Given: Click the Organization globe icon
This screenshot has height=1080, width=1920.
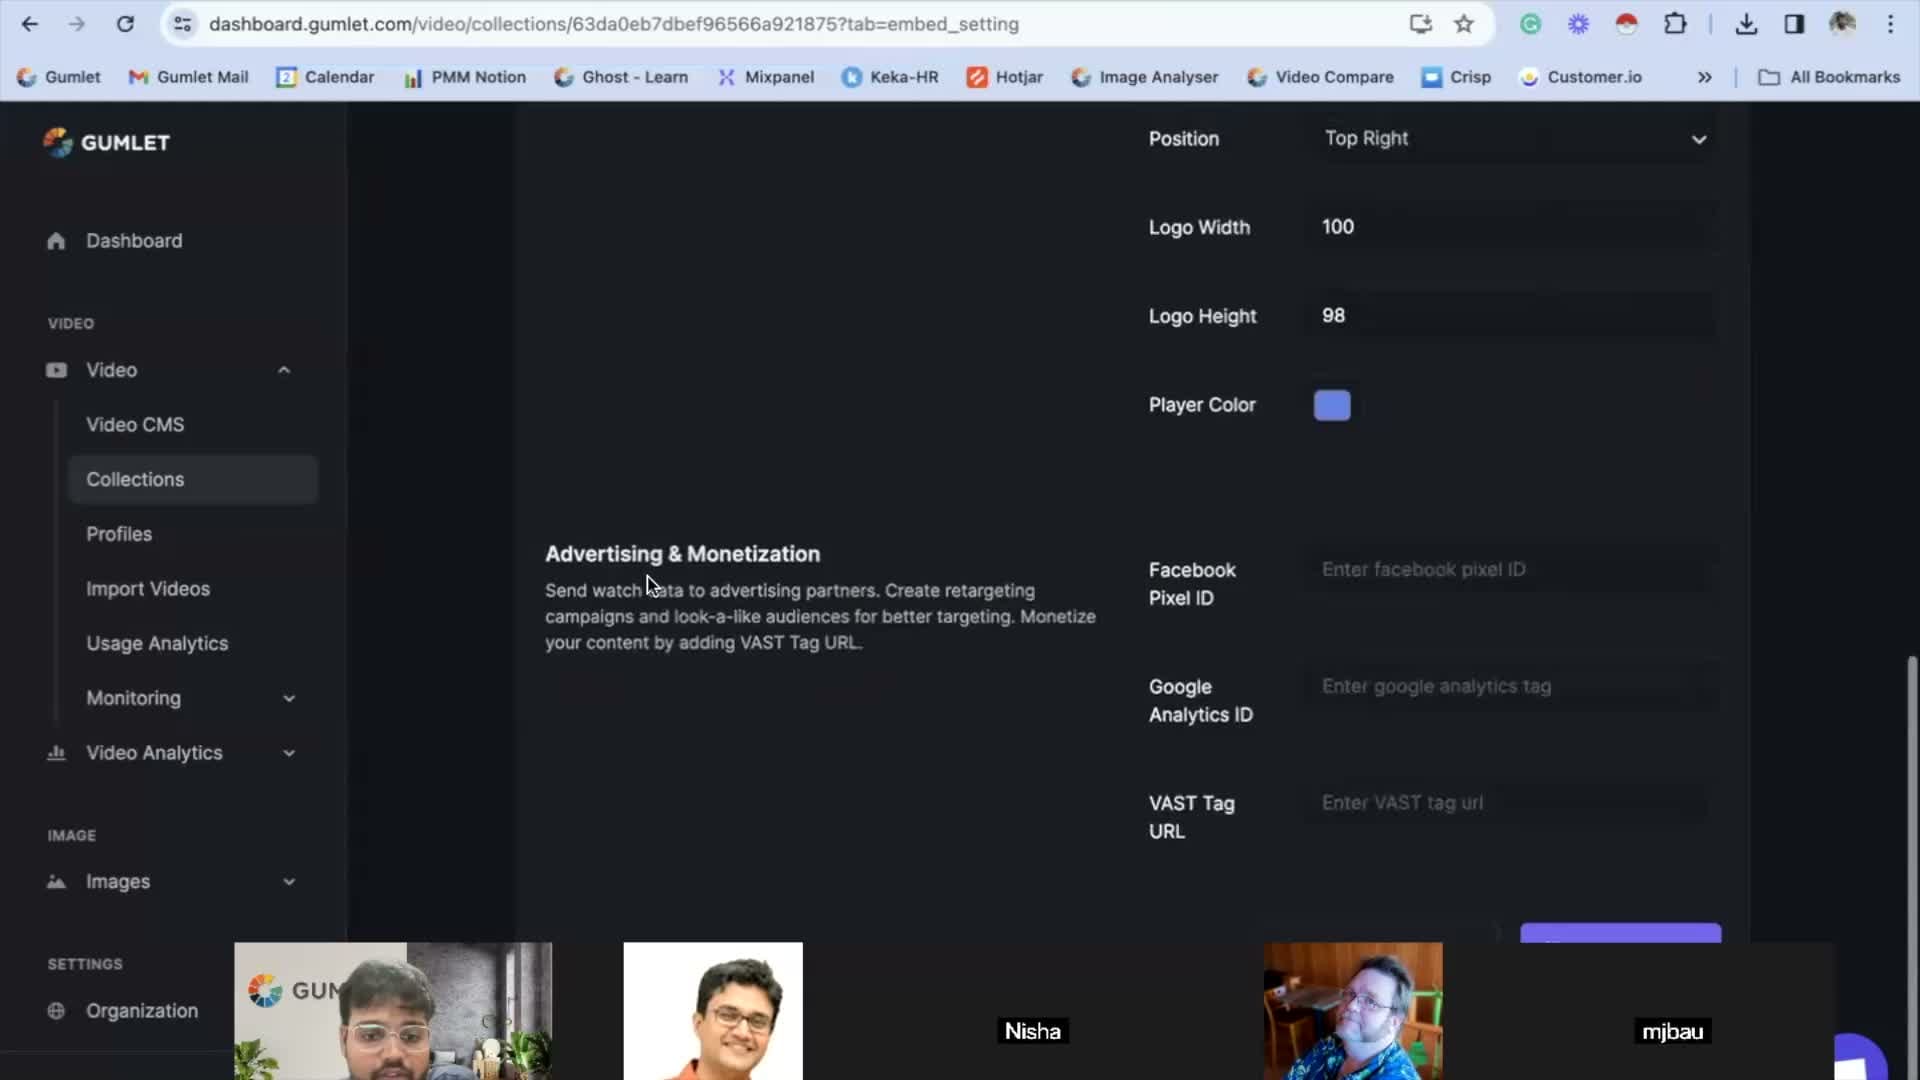Looking at the screenshot, I should click(56, 1011).
